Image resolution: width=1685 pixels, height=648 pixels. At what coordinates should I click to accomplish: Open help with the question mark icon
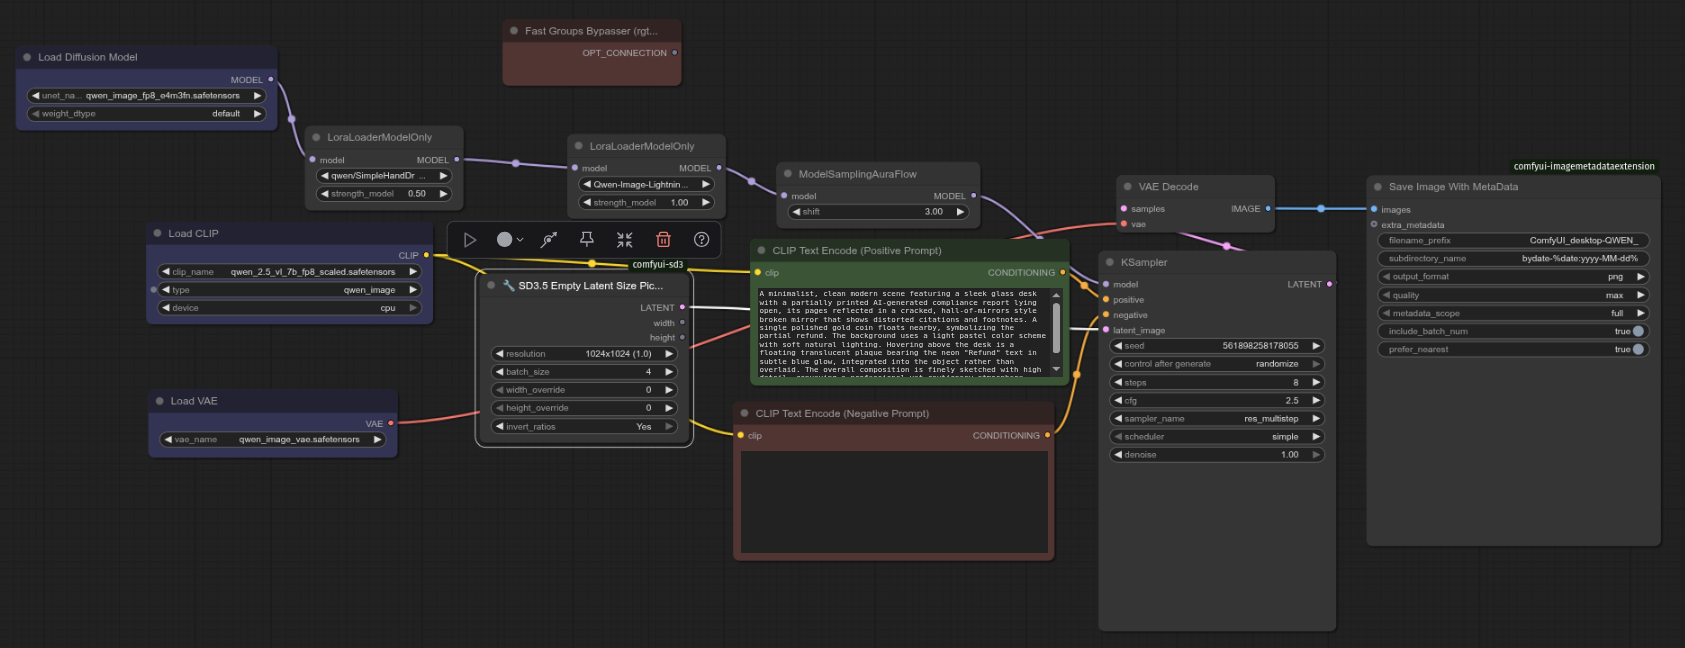tap(702, 240)
